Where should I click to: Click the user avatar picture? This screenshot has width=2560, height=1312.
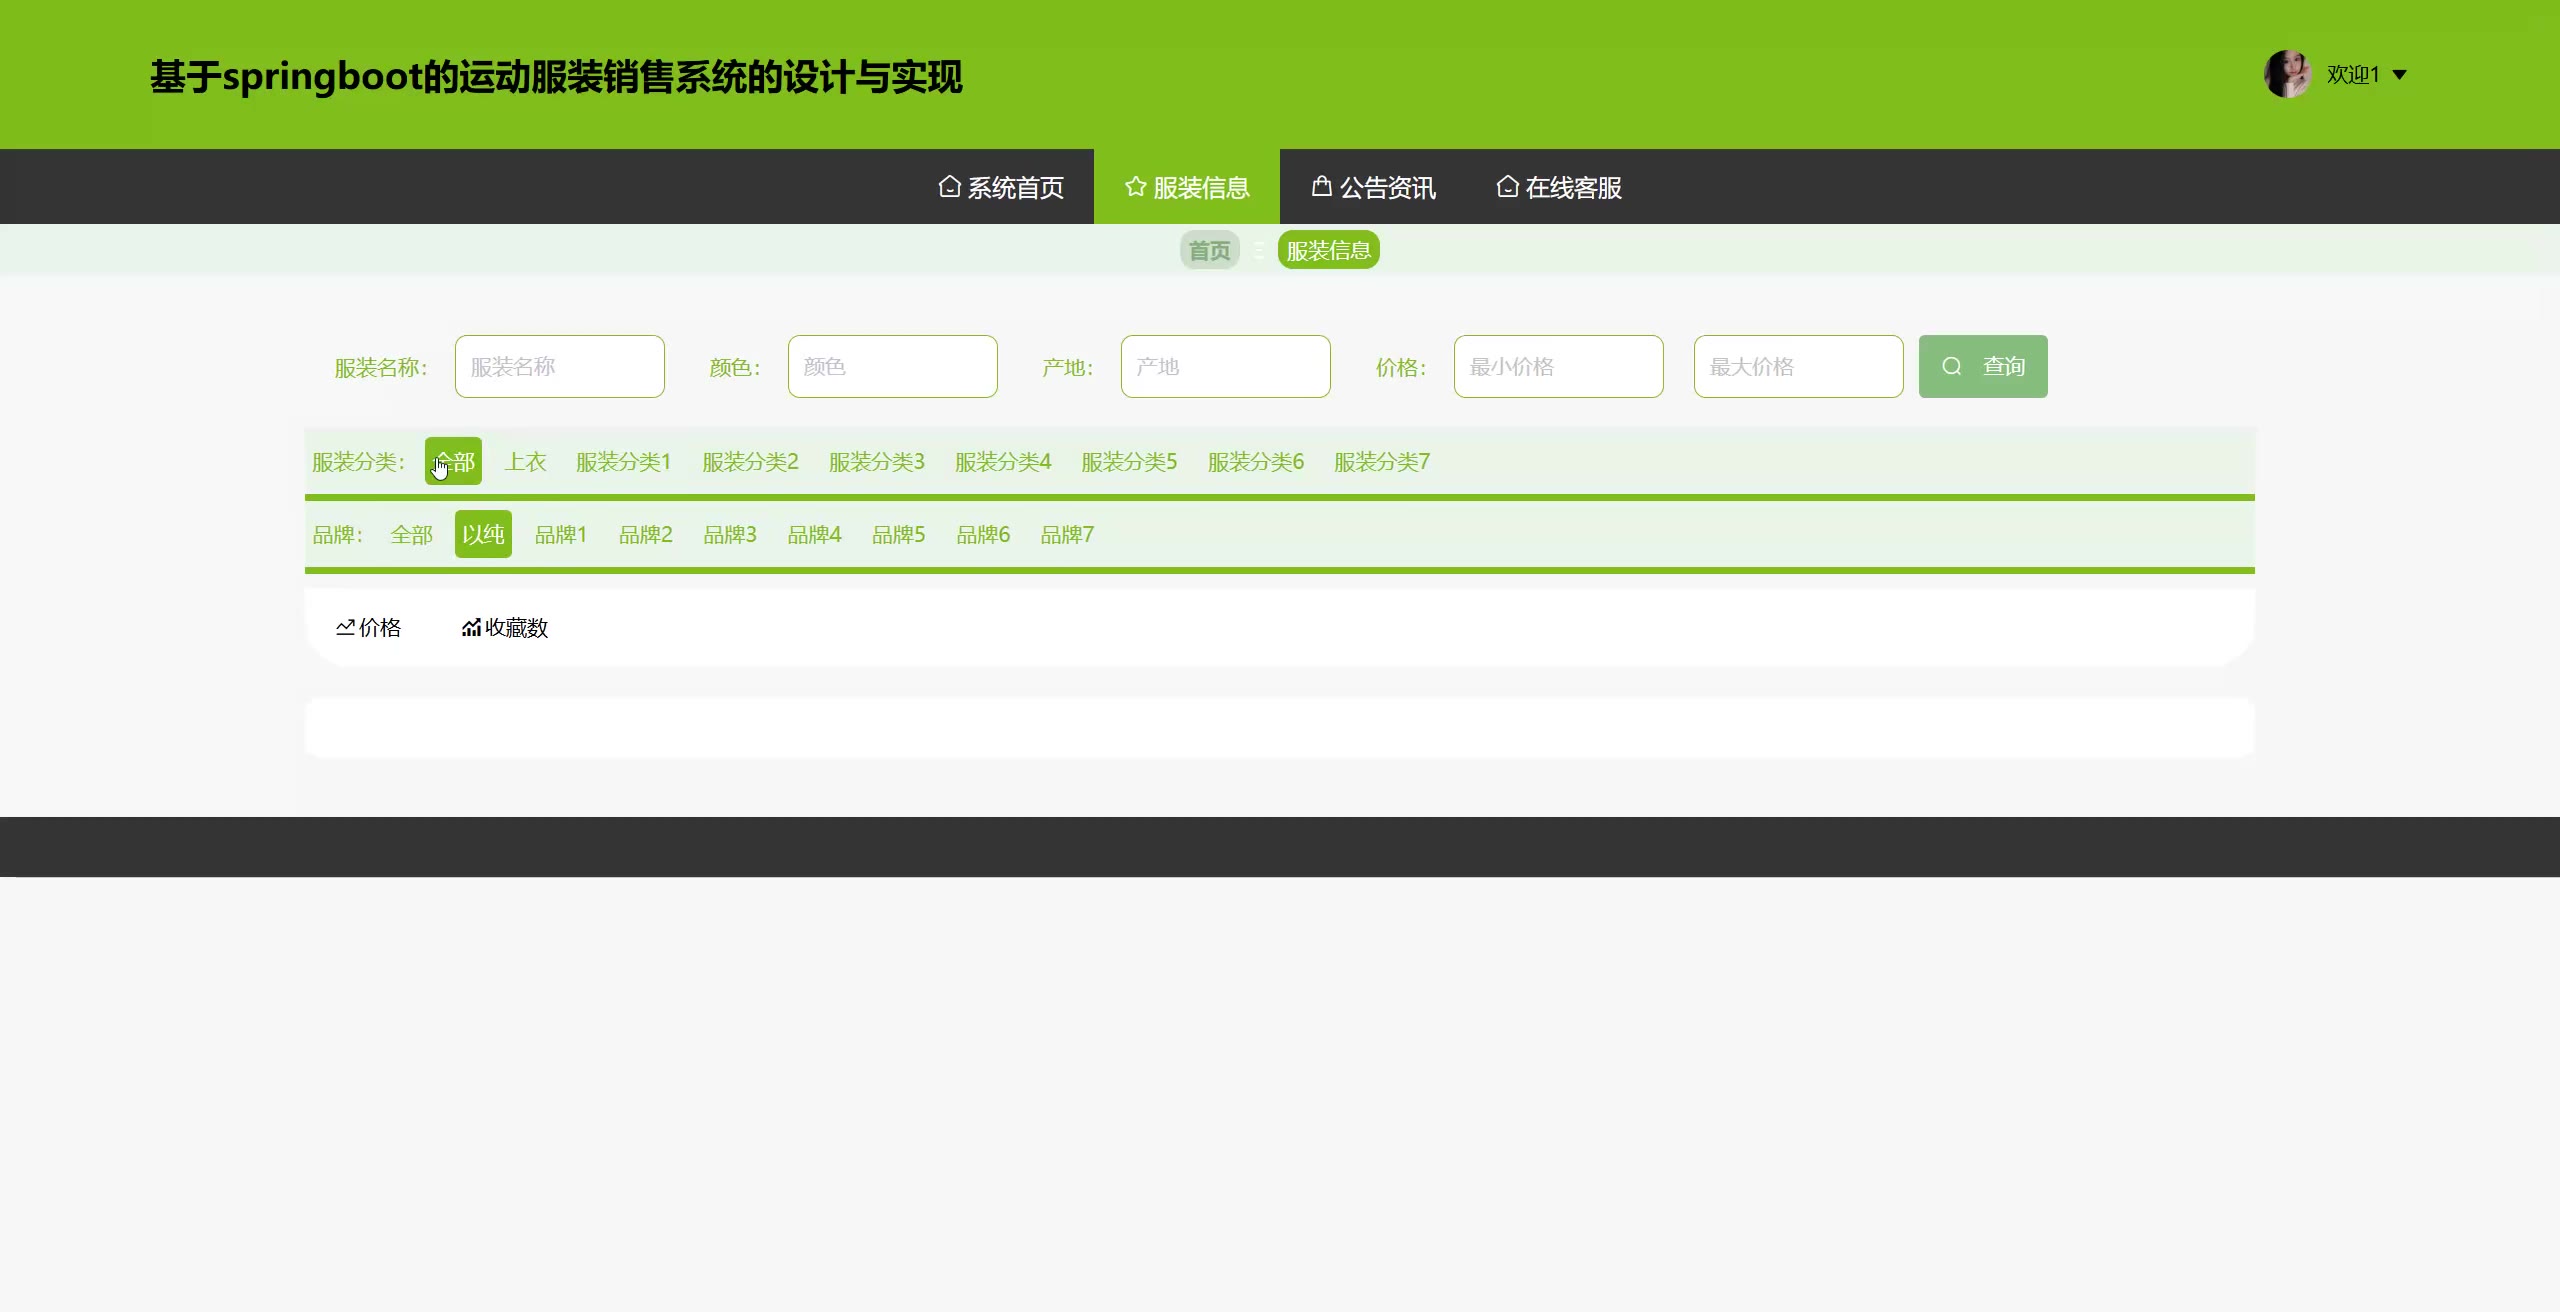(x=2287, y=75)
